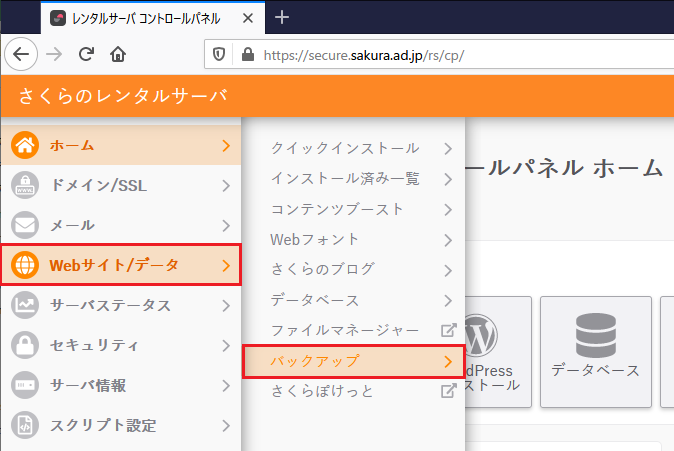Reload the page with browser refresh button
674x451 pixels.
pyautogui.click(x=86, y=55)
